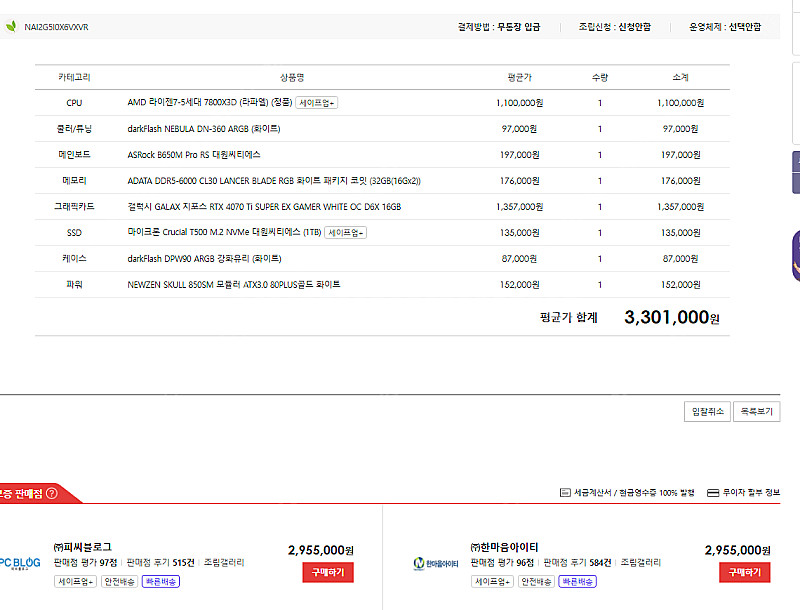Open 판매점 후기 584건 for 한마음아이티
The height and width of the screenshot is (610, 800).
[578, 563]
